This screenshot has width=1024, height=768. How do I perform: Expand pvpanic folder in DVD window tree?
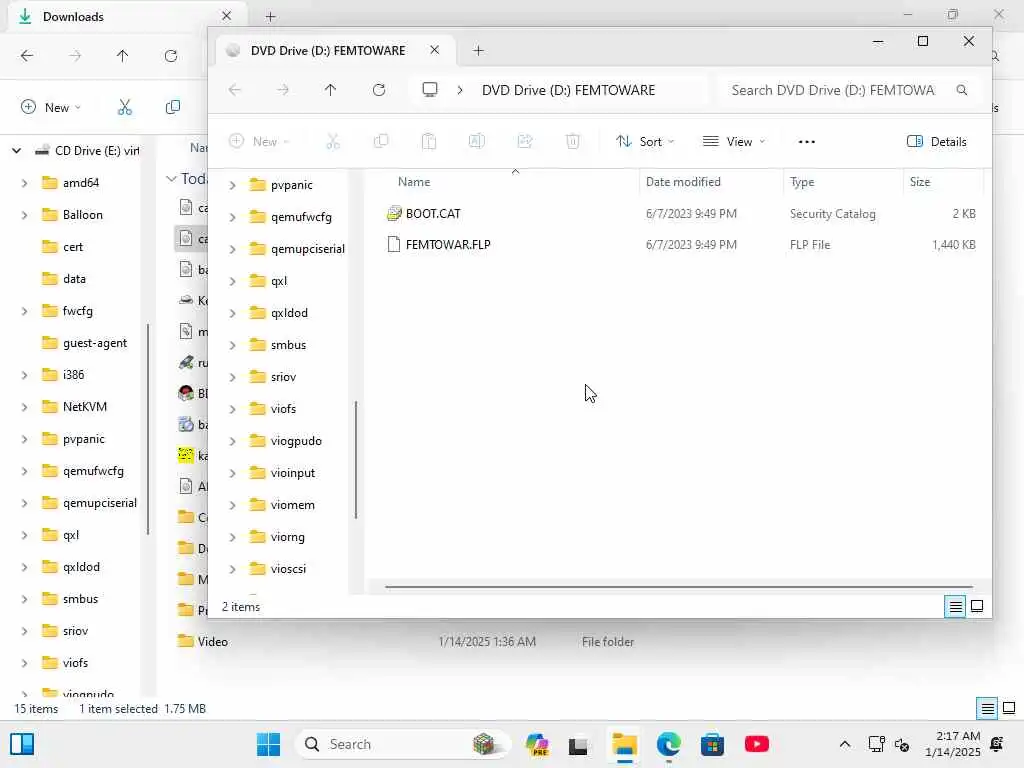coord(232,185)
